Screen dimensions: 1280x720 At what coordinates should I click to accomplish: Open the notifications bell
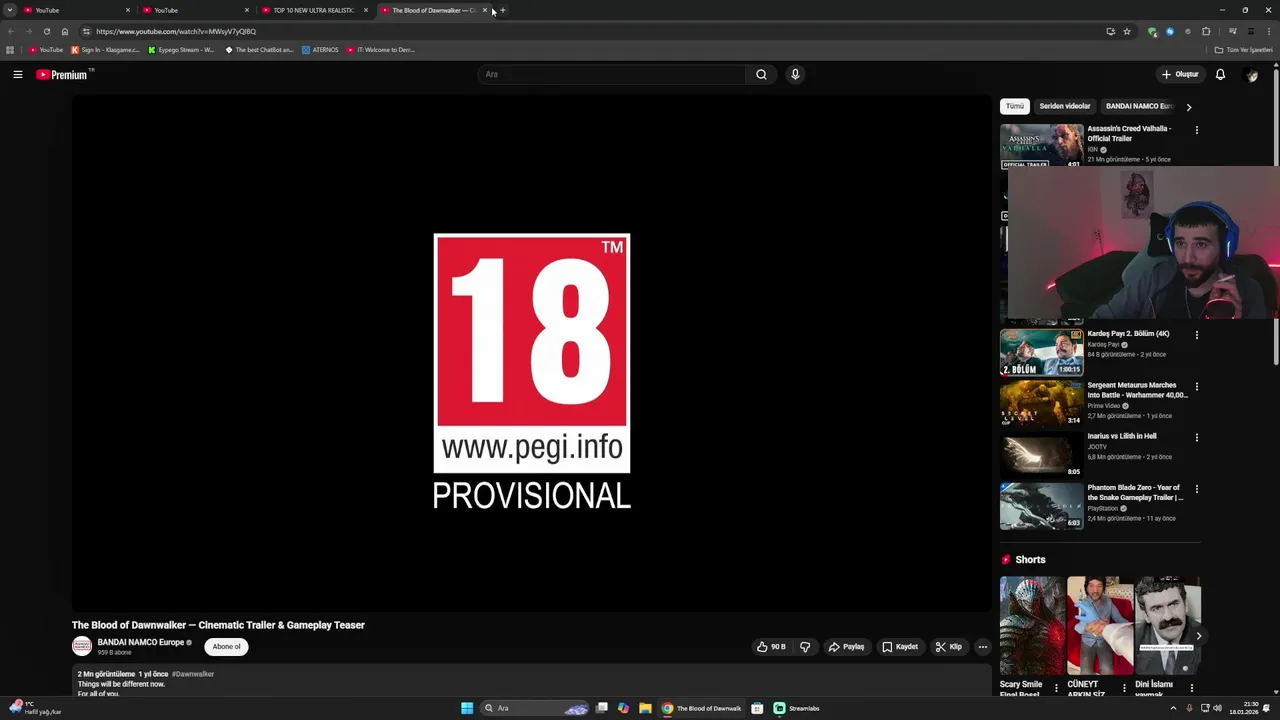(1220, 74)
